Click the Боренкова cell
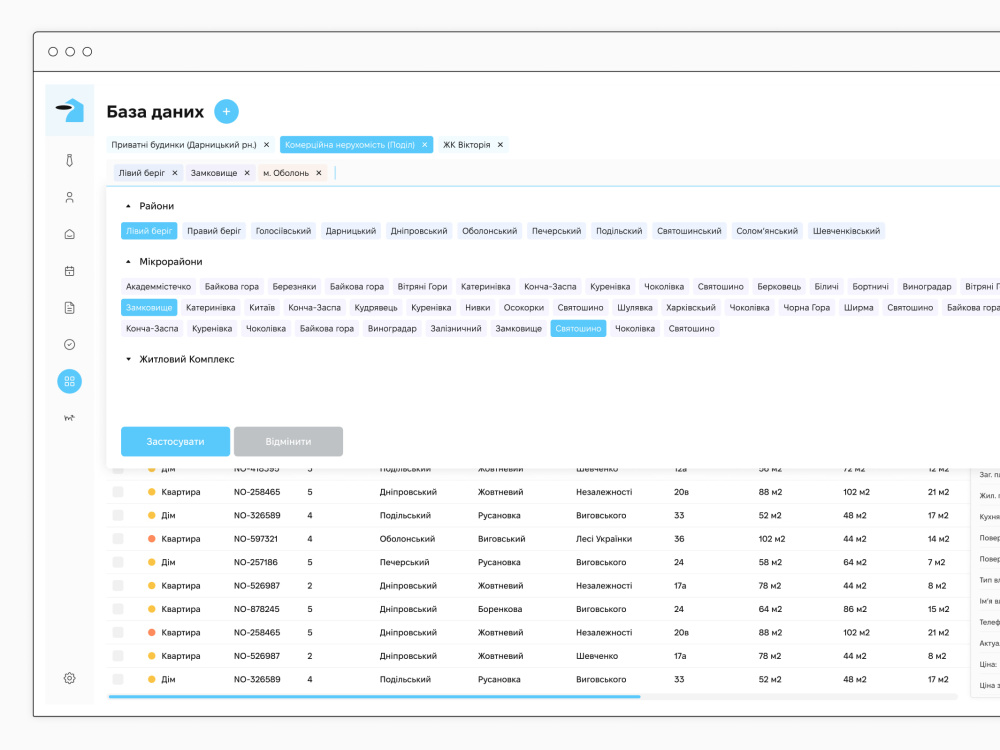The height and width of the screenshot is (750, 1000). click(x=500, y=609)
